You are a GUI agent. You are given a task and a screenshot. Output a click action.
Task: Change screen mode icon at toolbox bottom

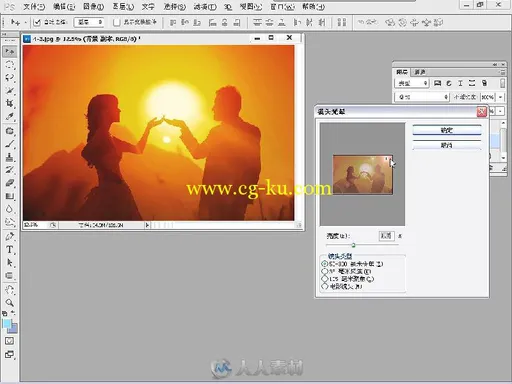coord(9,354)
